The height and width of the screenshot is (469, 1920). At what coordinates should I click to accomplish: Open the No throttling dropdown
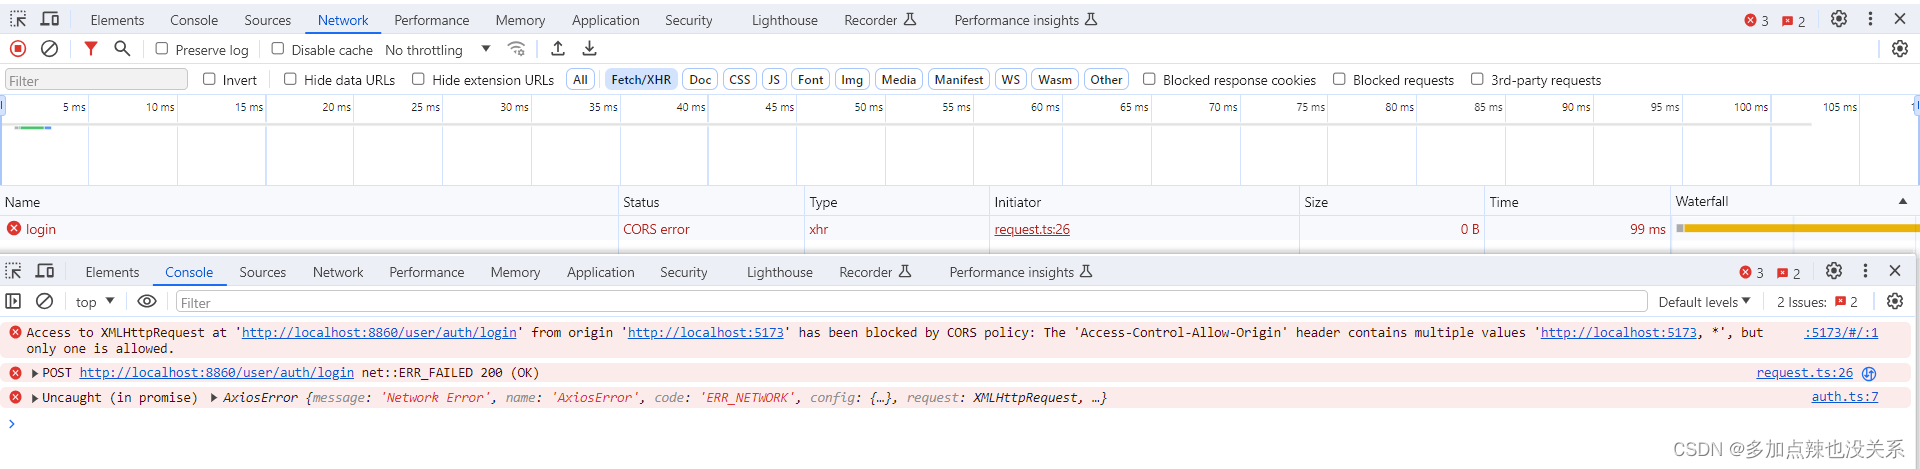(438, 49)
